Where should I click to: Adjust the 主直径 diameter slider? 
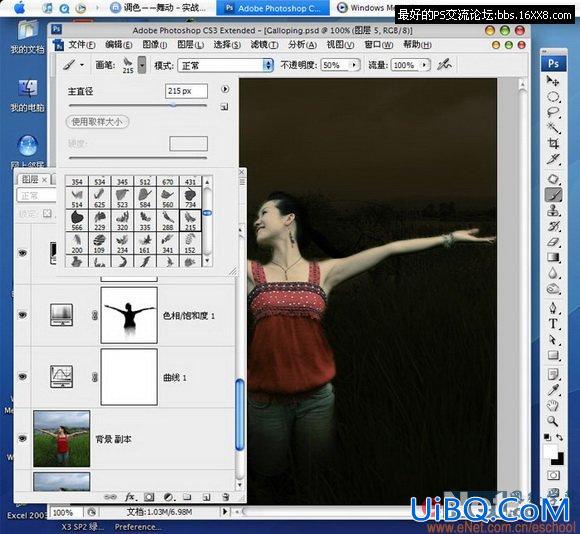pos(173,105)
